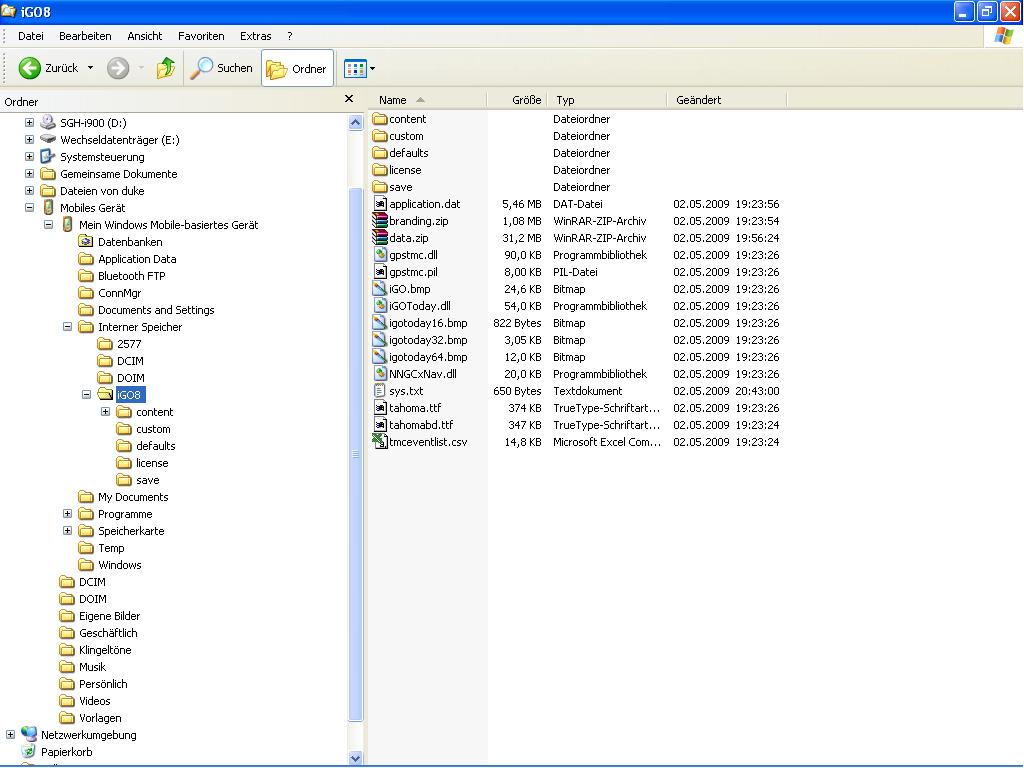Expand the Programme tree node
This screenshot has width=1024, height=768.
pos(67,513)
